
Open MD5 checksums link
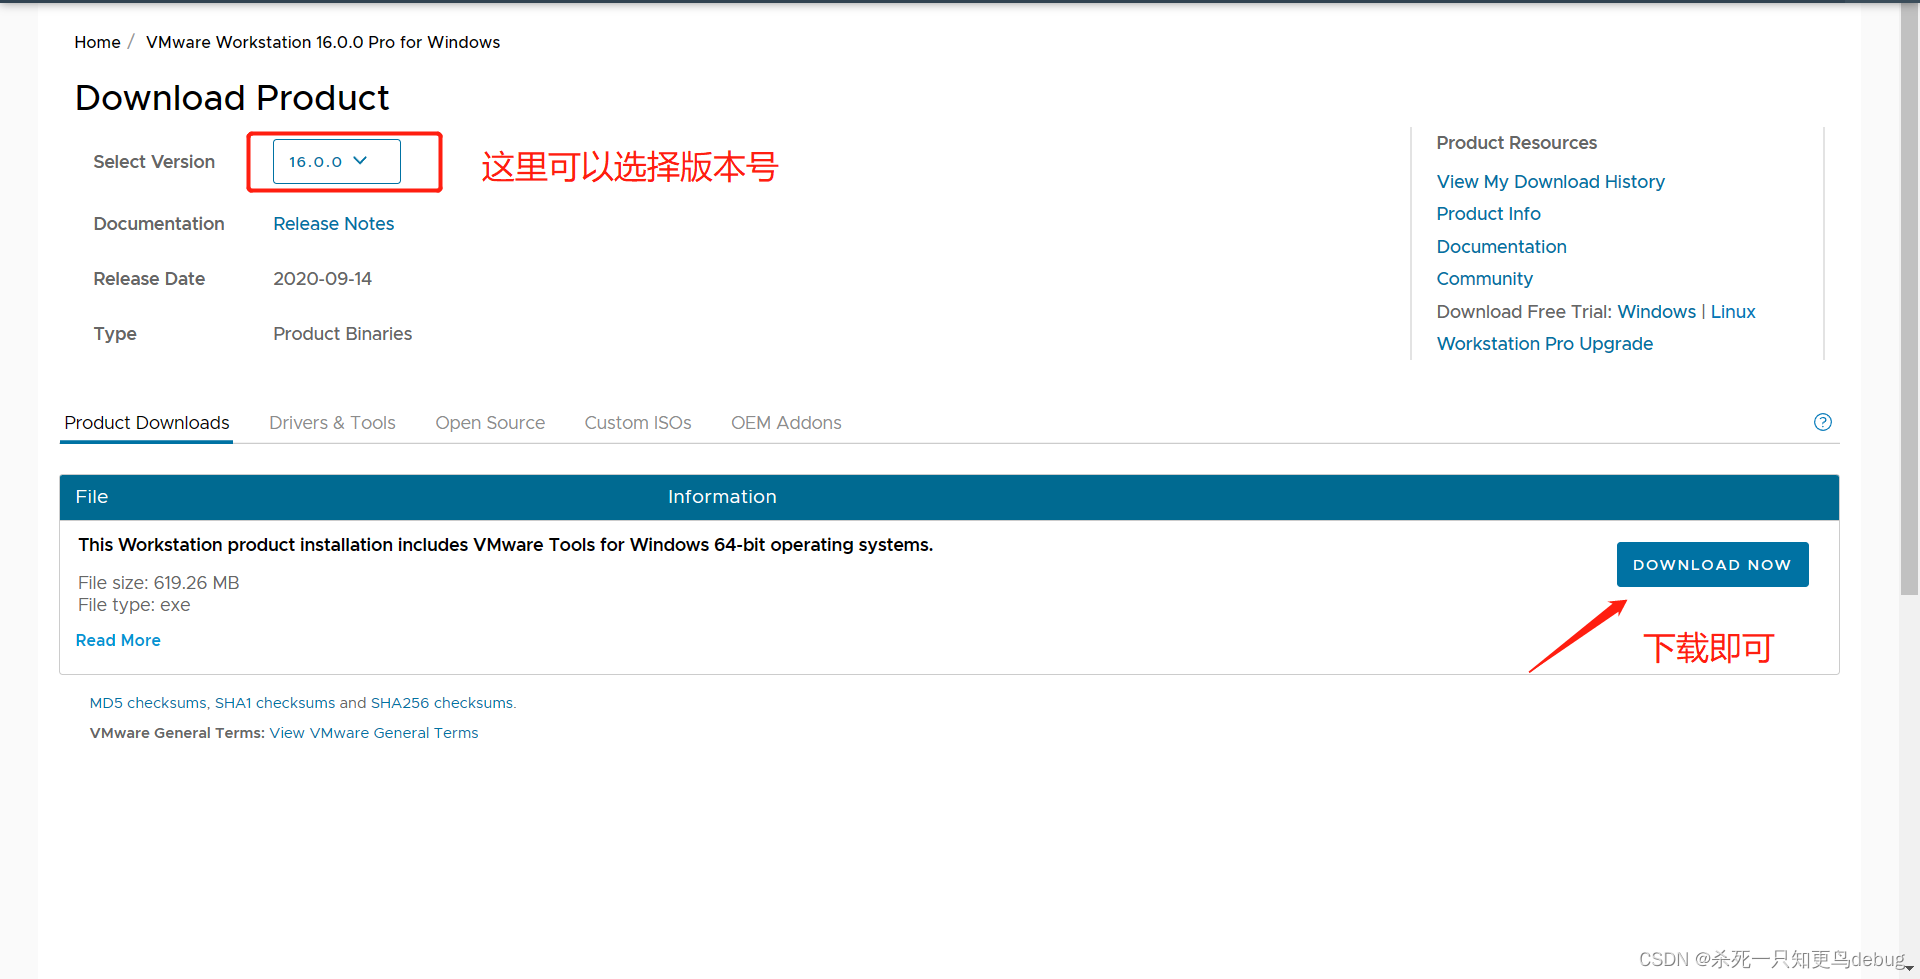click(x=148, y=703)
